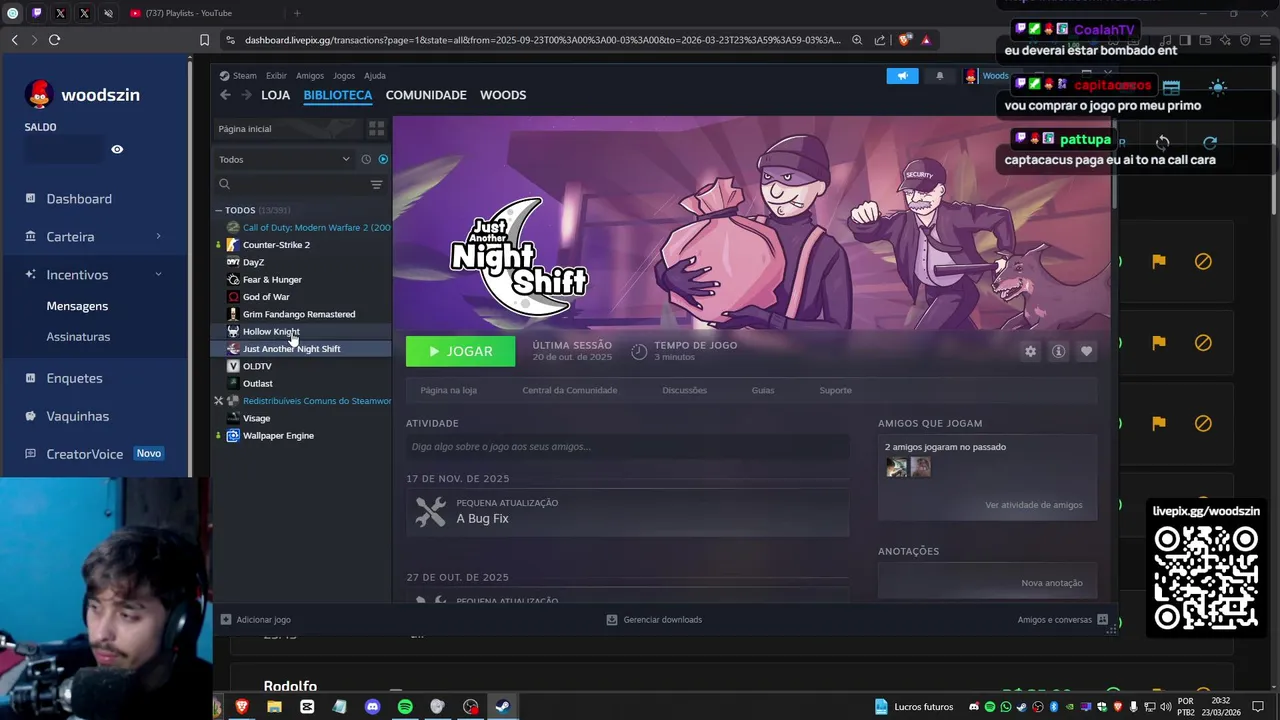
Task: Go to the LOJA tab in Steam
Action: tap(275, 95)
